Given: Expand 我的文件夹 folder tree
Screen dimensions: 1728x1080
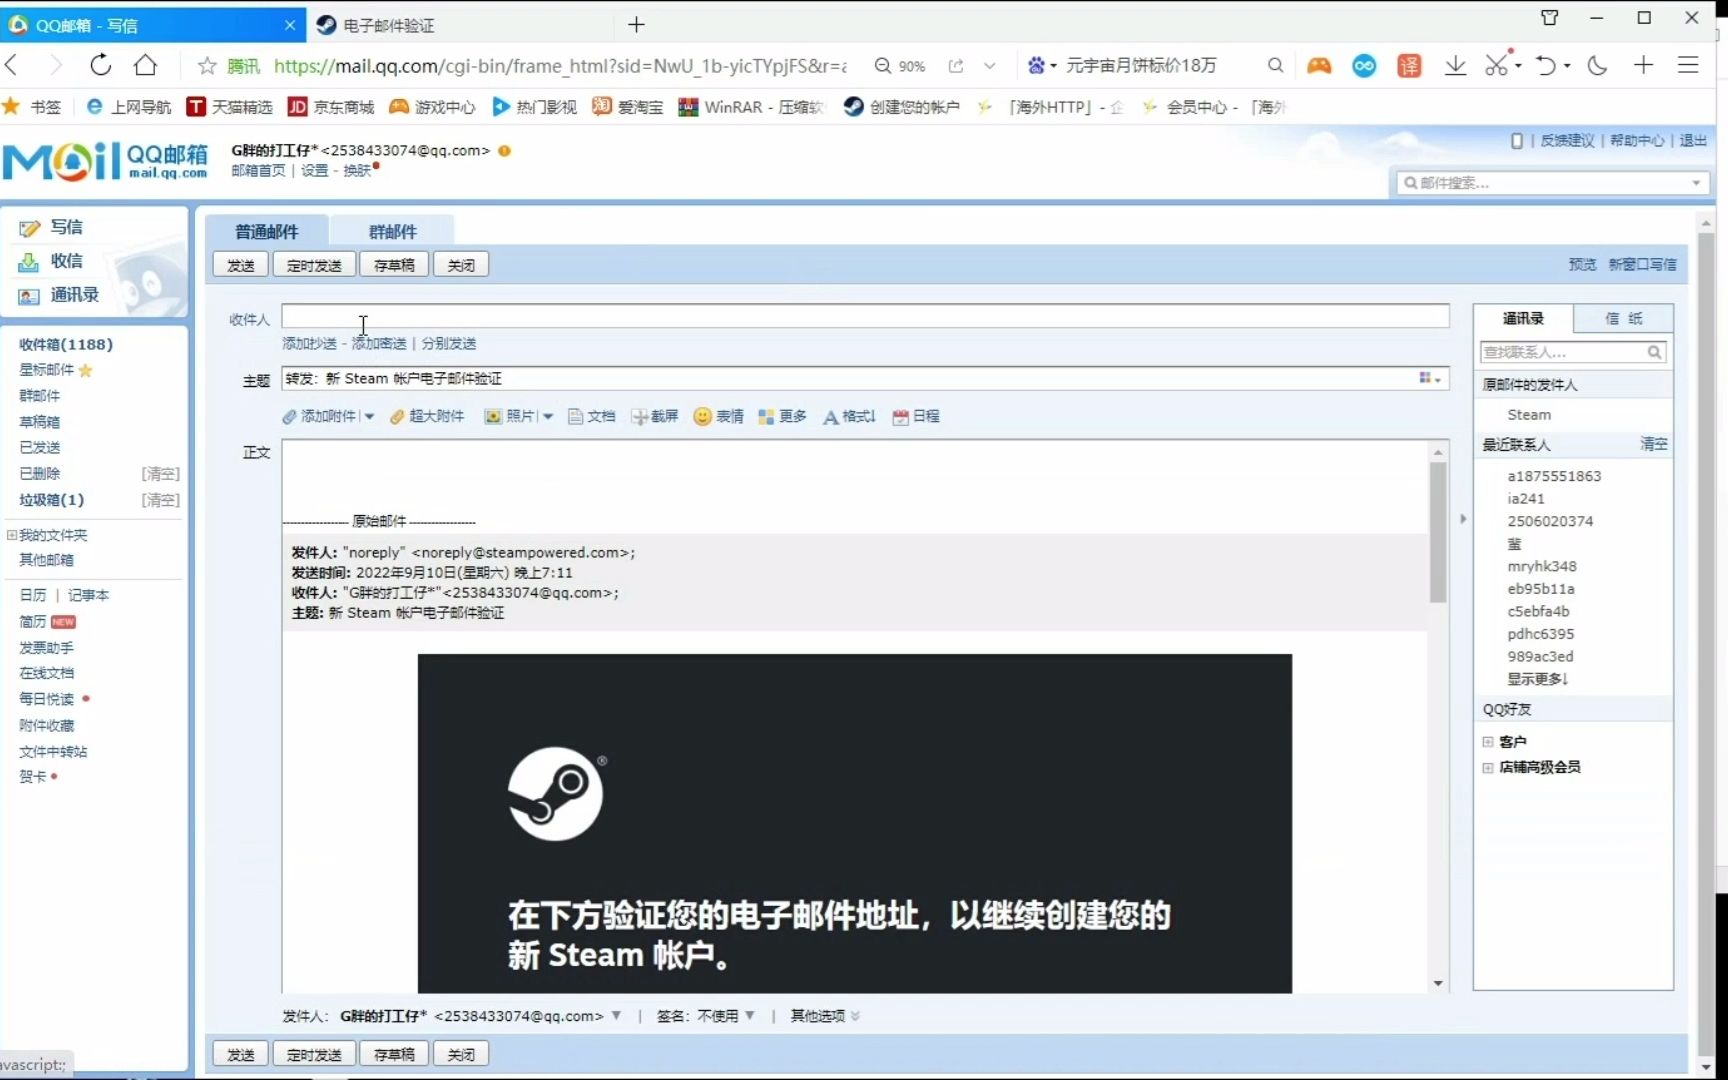Looking at the screenshot, I should pyautogui.click(x=11, y=535).
